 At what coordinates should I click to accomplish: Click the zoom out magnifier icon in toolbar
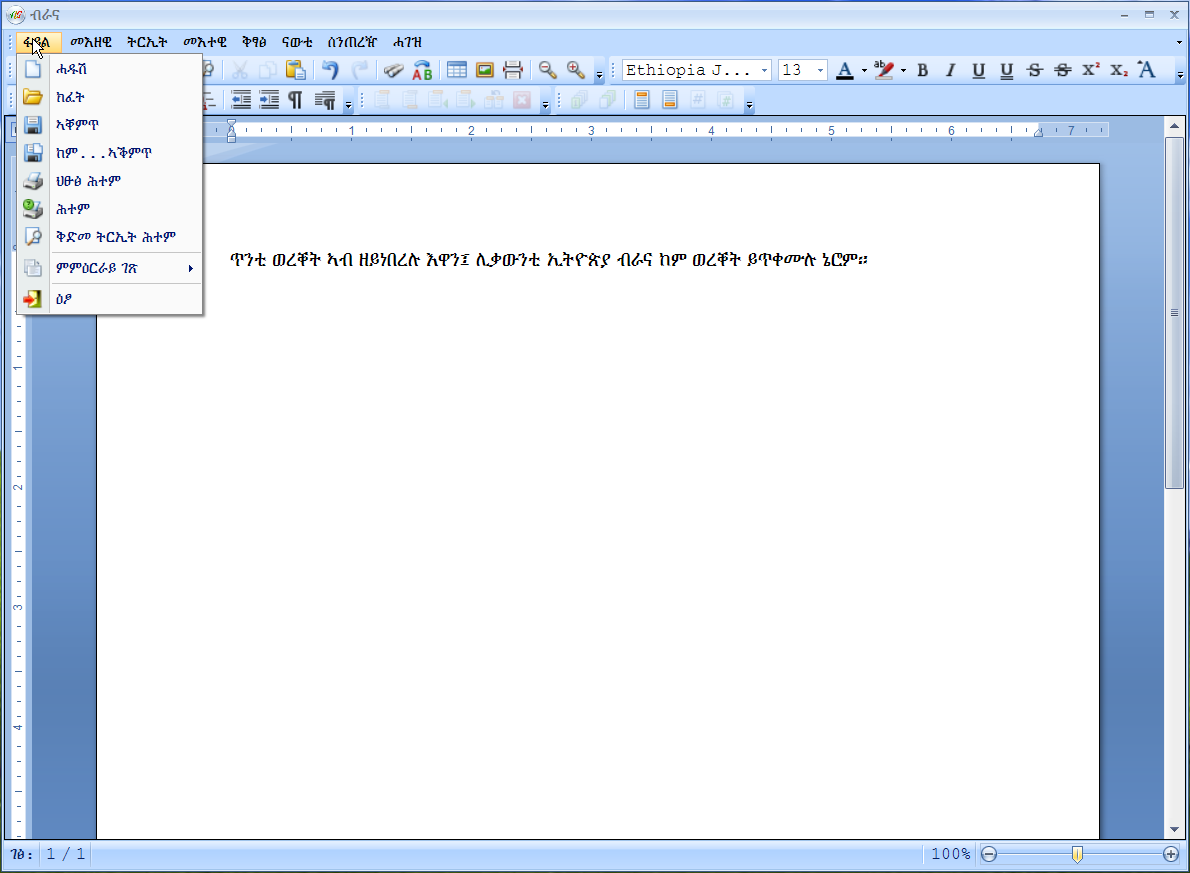coord(547,70)
